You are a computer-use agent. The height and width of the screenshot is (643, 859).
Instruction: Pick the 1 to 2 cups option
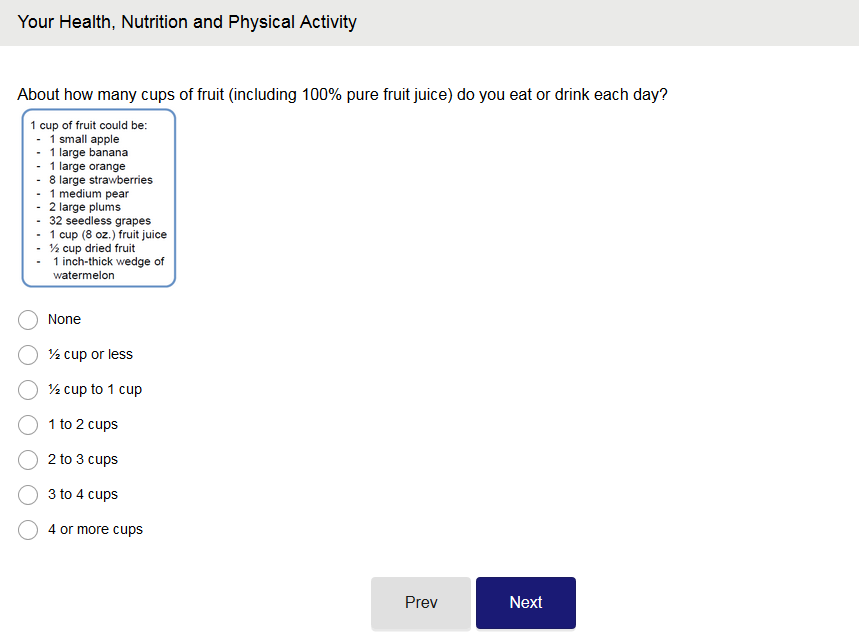[28, 425]
